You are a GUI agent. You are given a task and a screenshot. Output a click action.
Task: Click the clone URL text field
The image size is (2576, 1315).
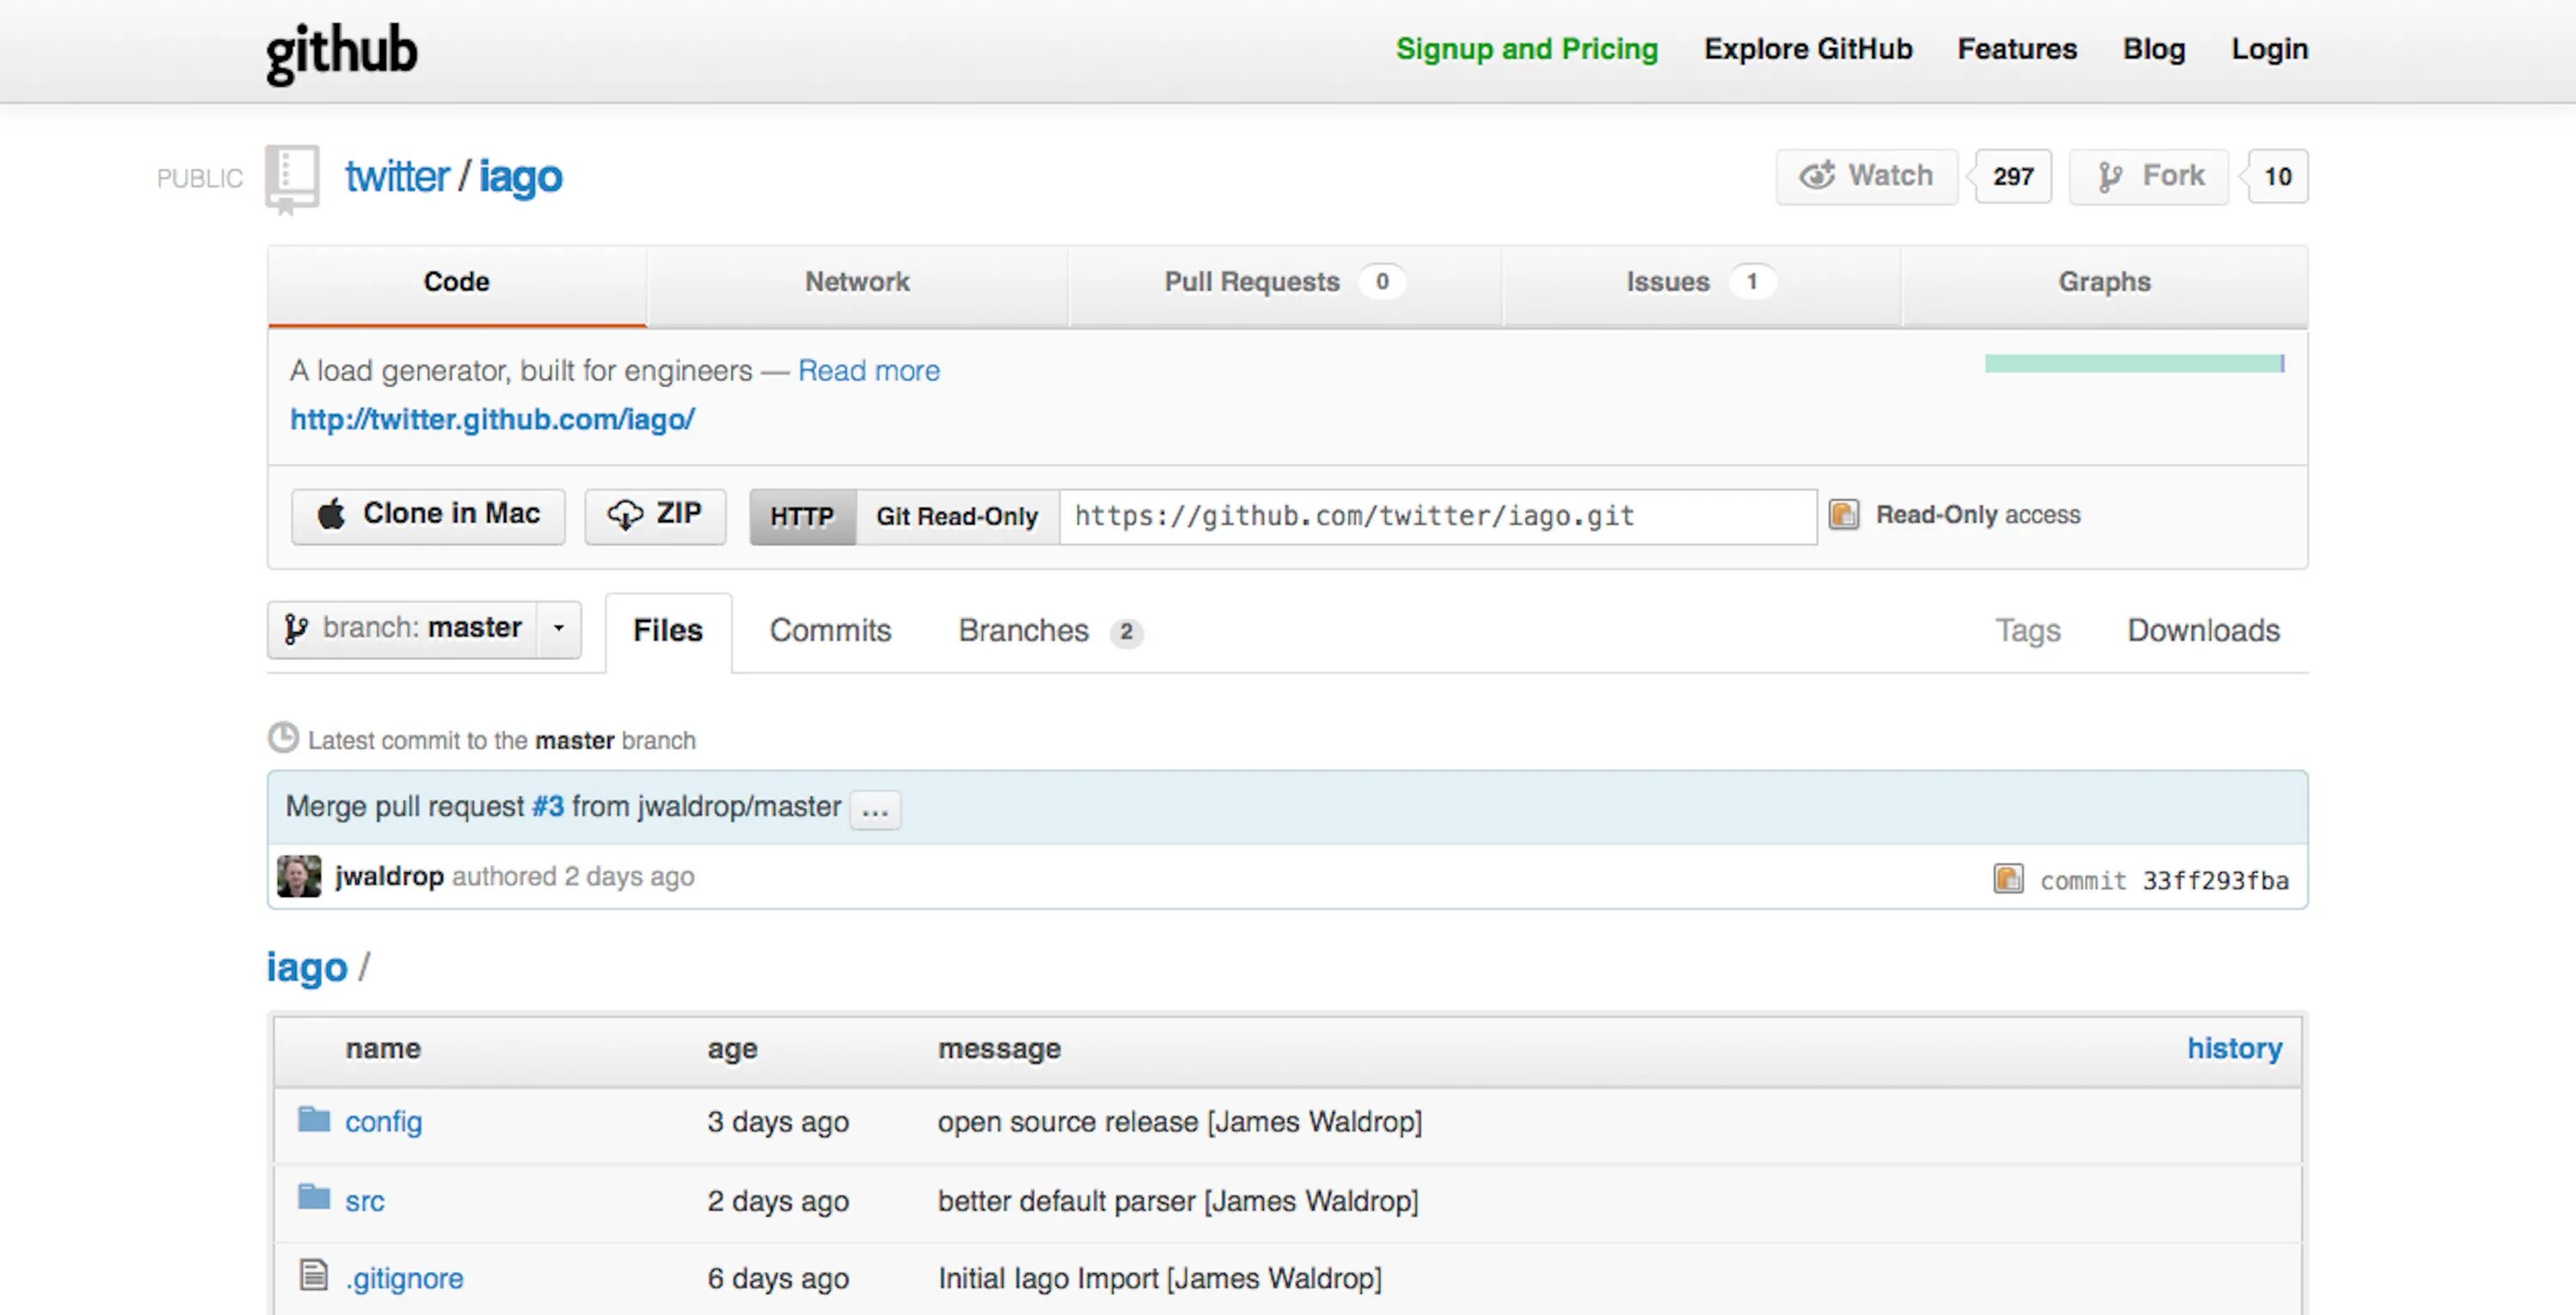(x=1437, y=516)
